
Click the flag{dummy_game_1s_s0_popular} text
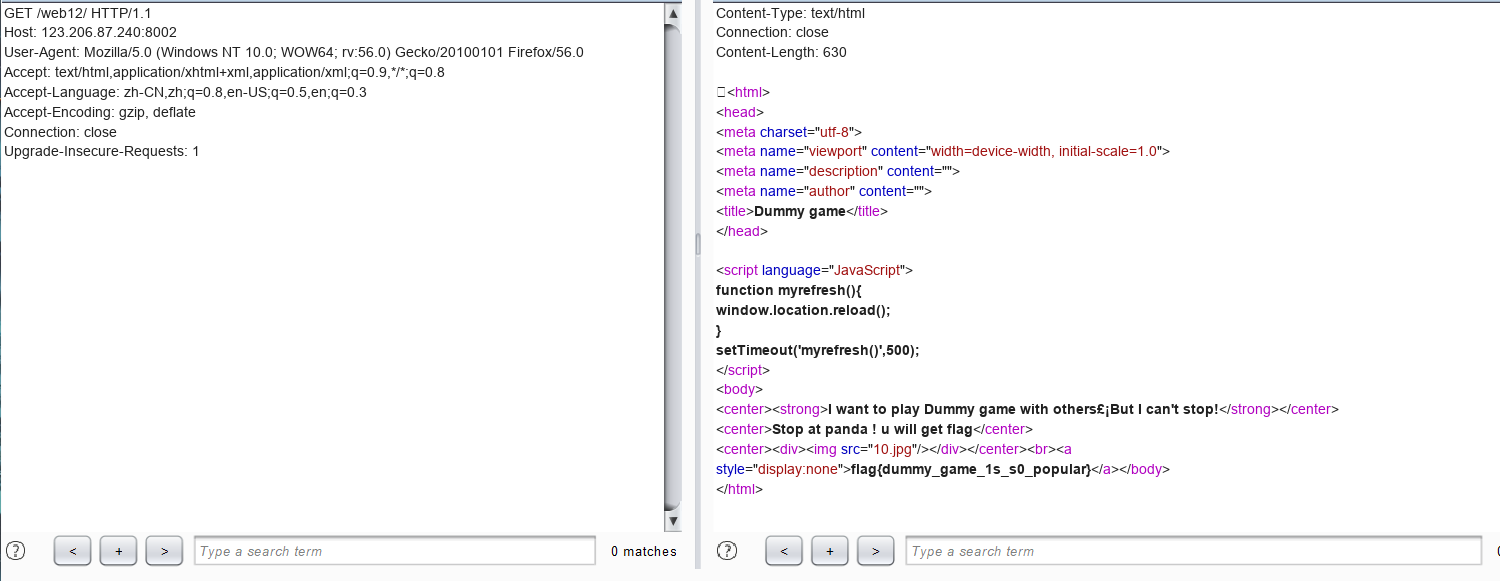[971, 470]
